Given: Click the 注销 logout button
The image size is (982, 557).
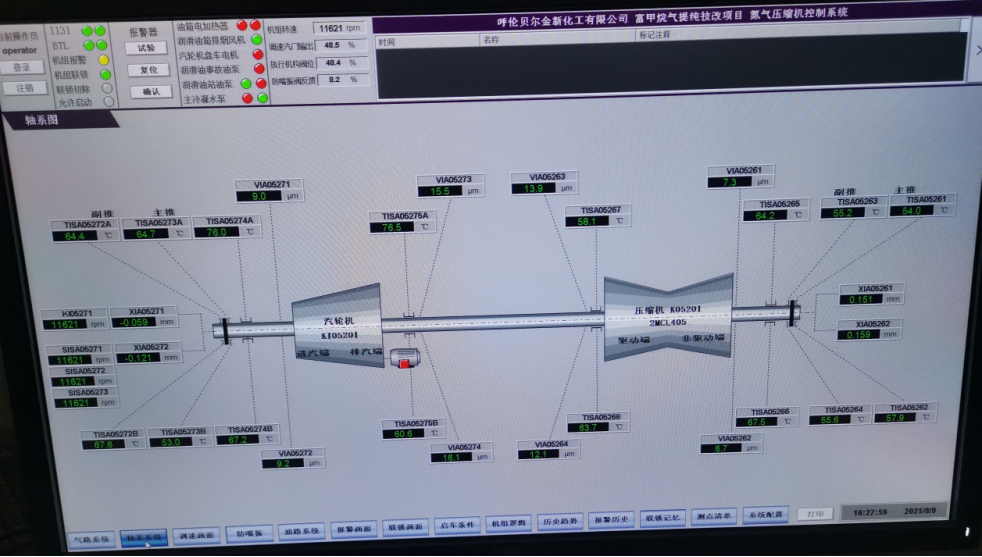Looking at the screenshot, I should (24, 88).
